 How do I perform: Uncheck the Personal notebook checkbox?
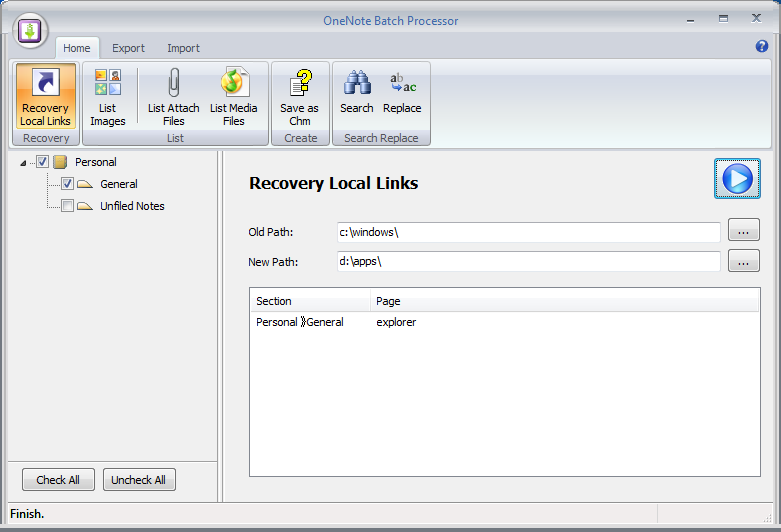click(42, 161)
